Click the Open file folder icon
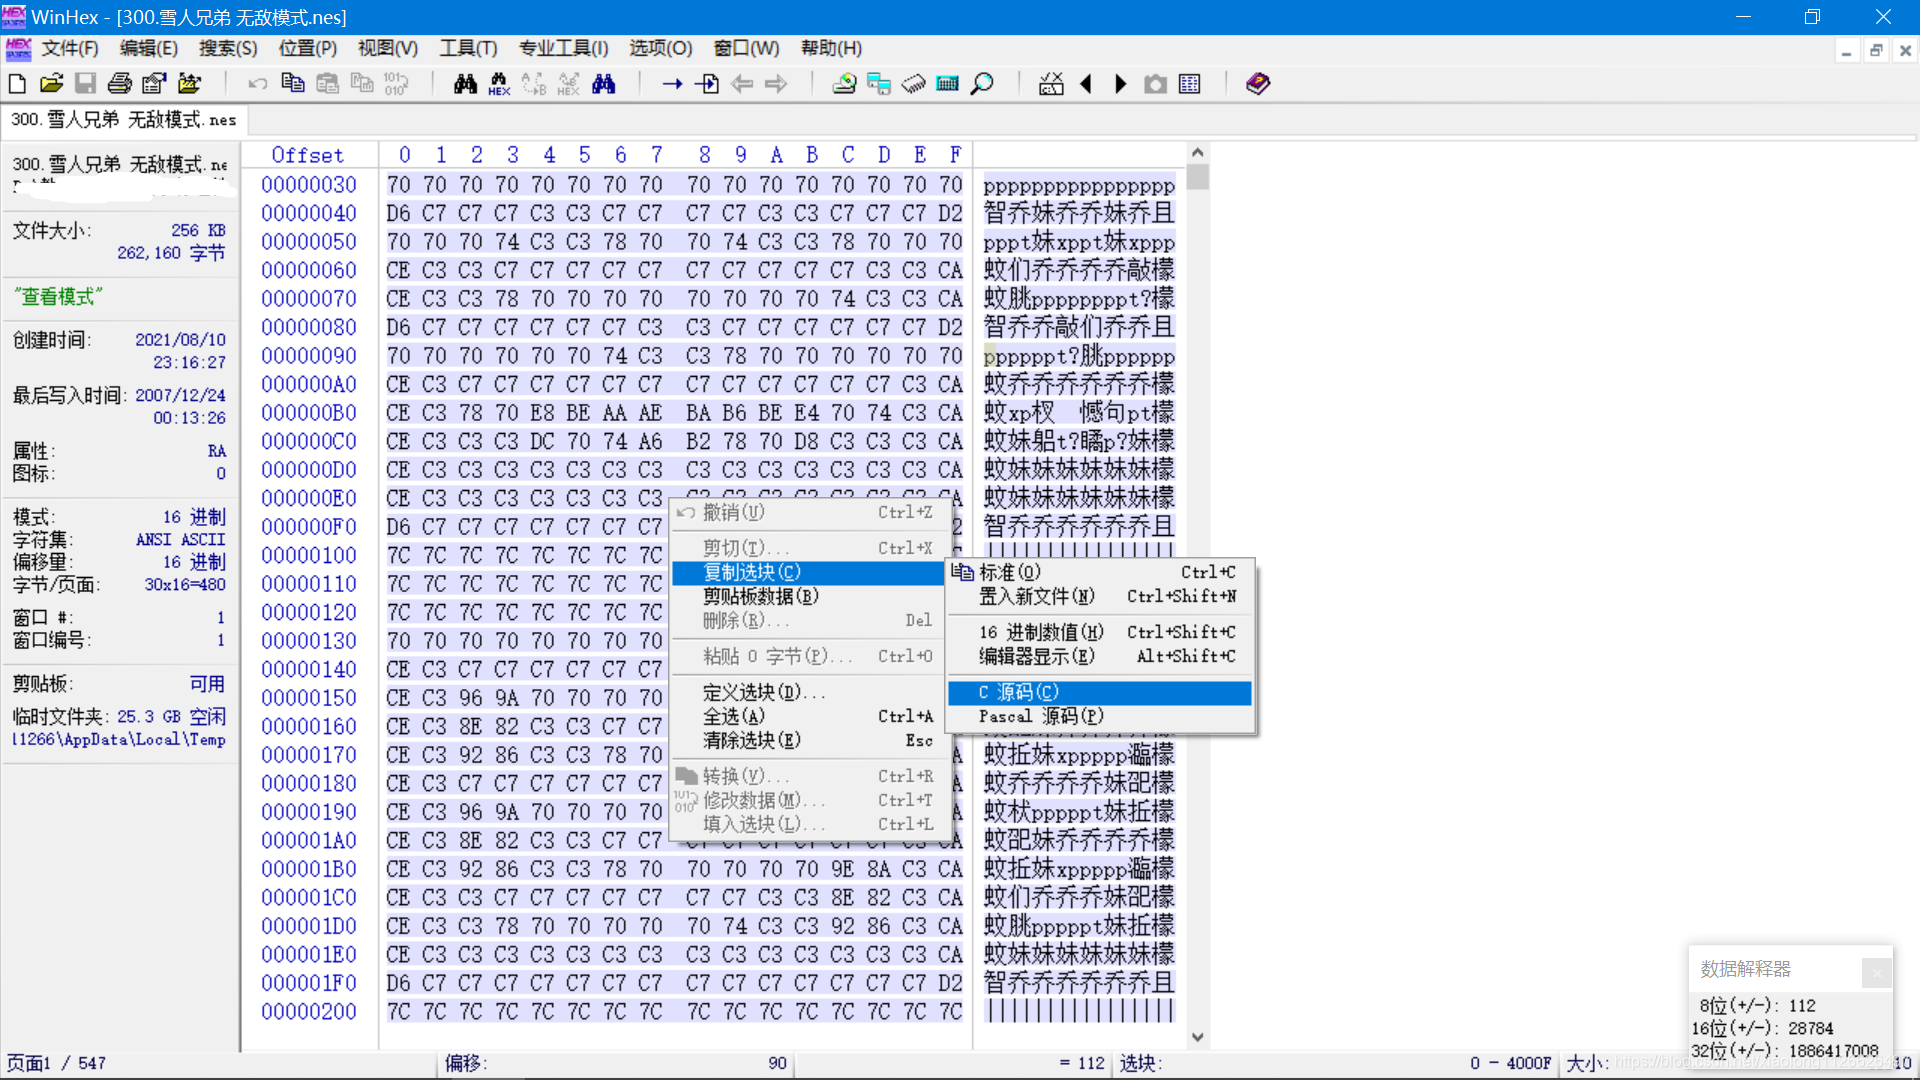1920x1080 pixels. click(51, 84)
